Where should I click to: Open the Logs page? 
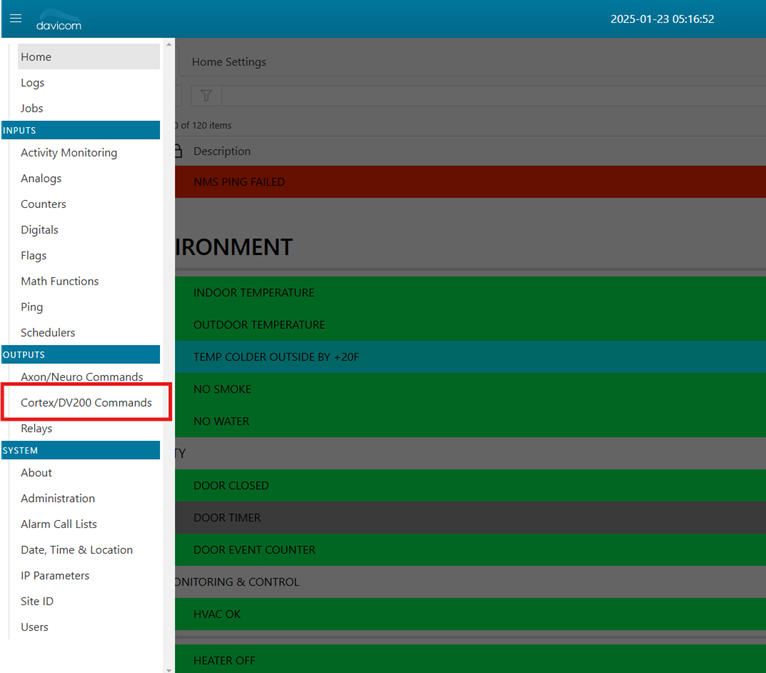33,83
